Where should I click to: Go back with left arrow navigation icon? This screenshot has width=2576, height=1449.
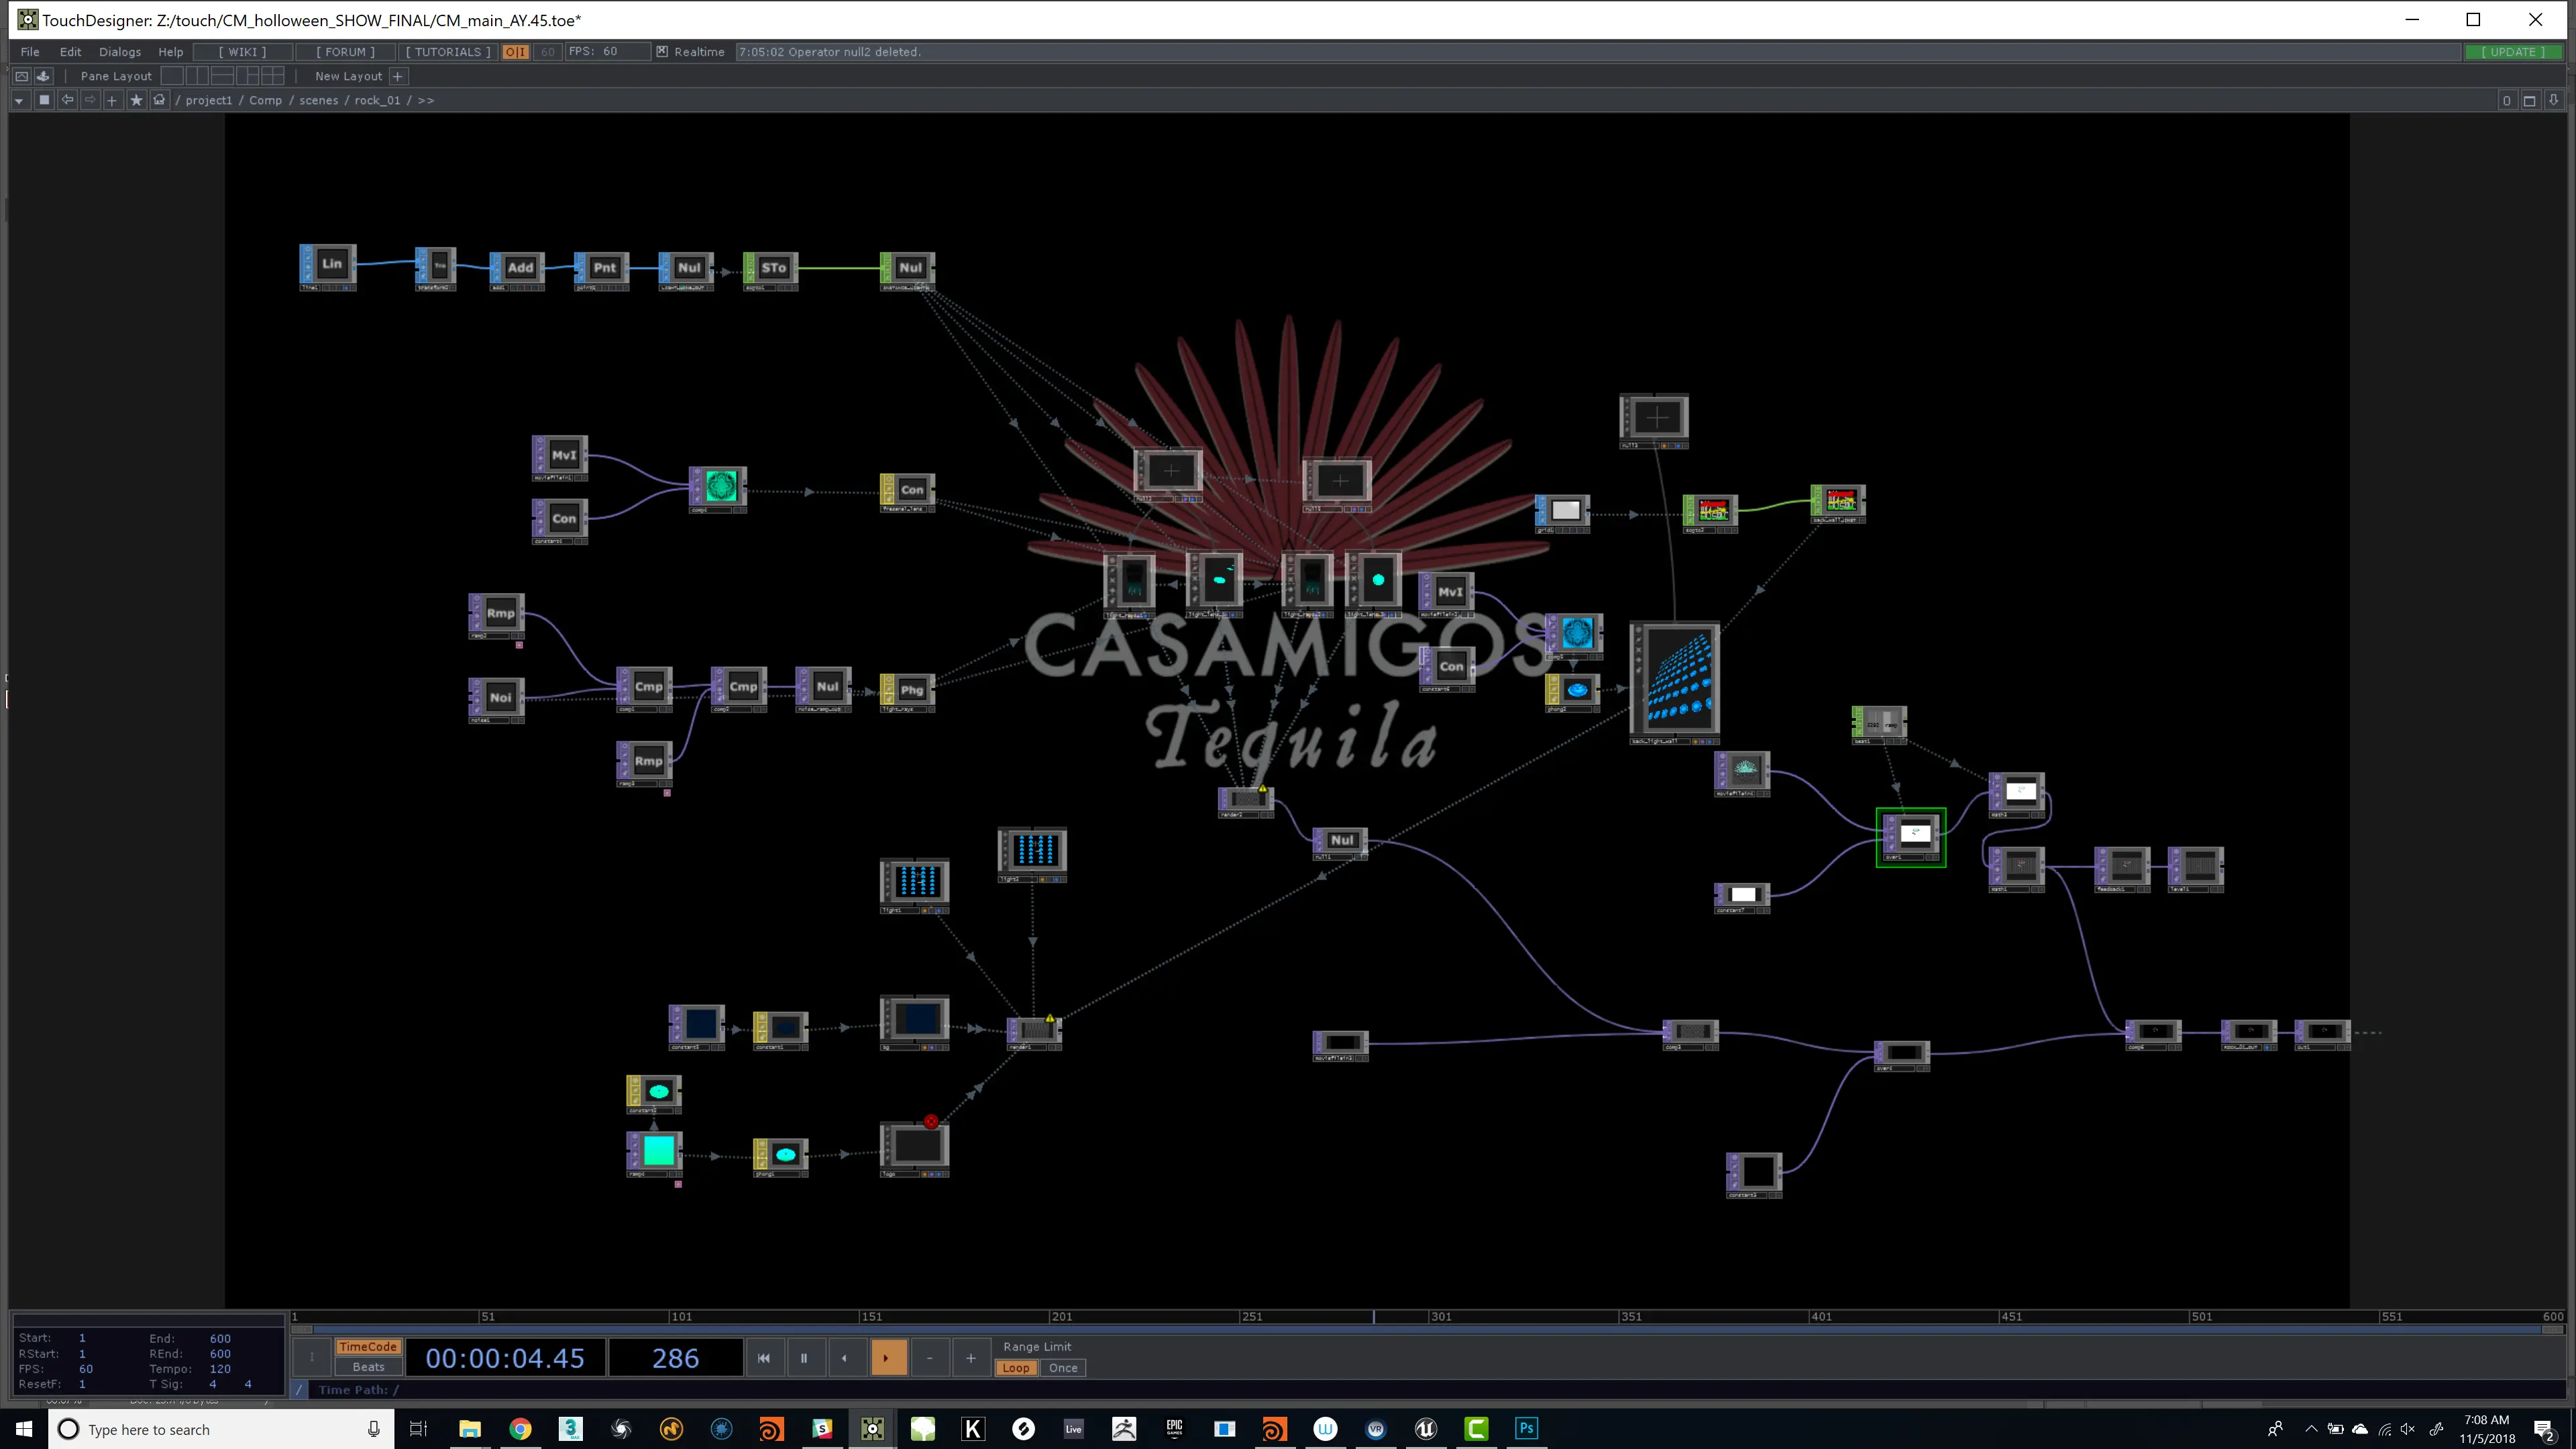point(67,100)
